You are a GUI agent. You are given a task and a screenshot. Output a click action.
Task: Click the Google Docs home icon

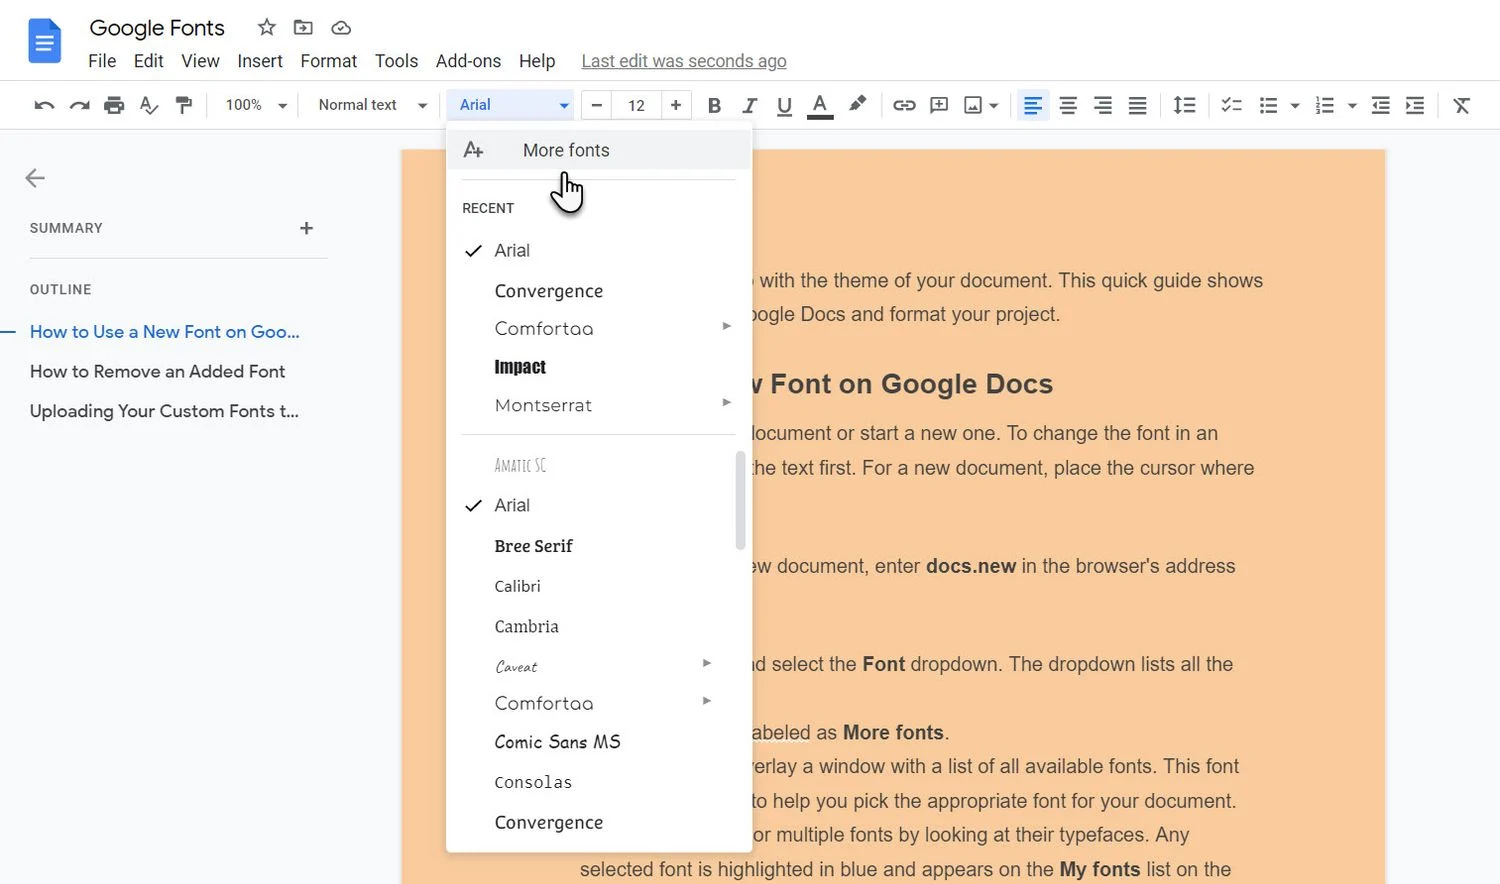45,43
